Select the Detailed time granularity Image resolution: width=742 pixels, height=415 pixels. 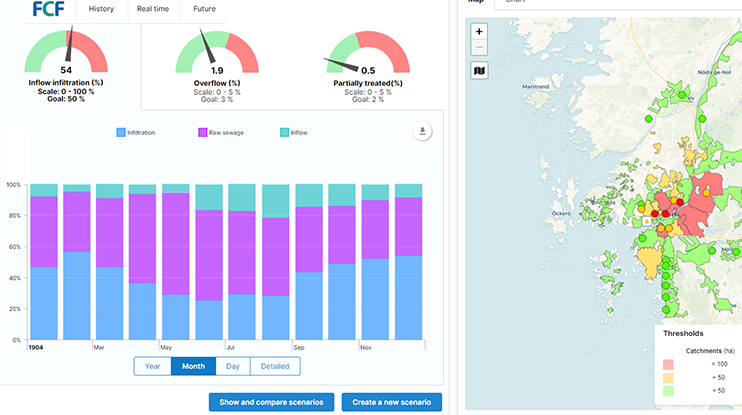click(x=275, y=366)
